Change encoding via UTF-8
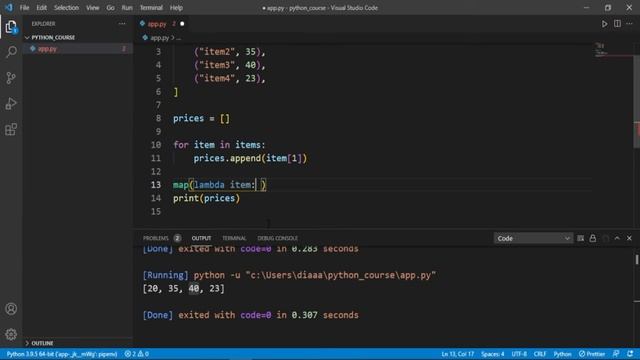640x360 pixels. click(519, 354)
